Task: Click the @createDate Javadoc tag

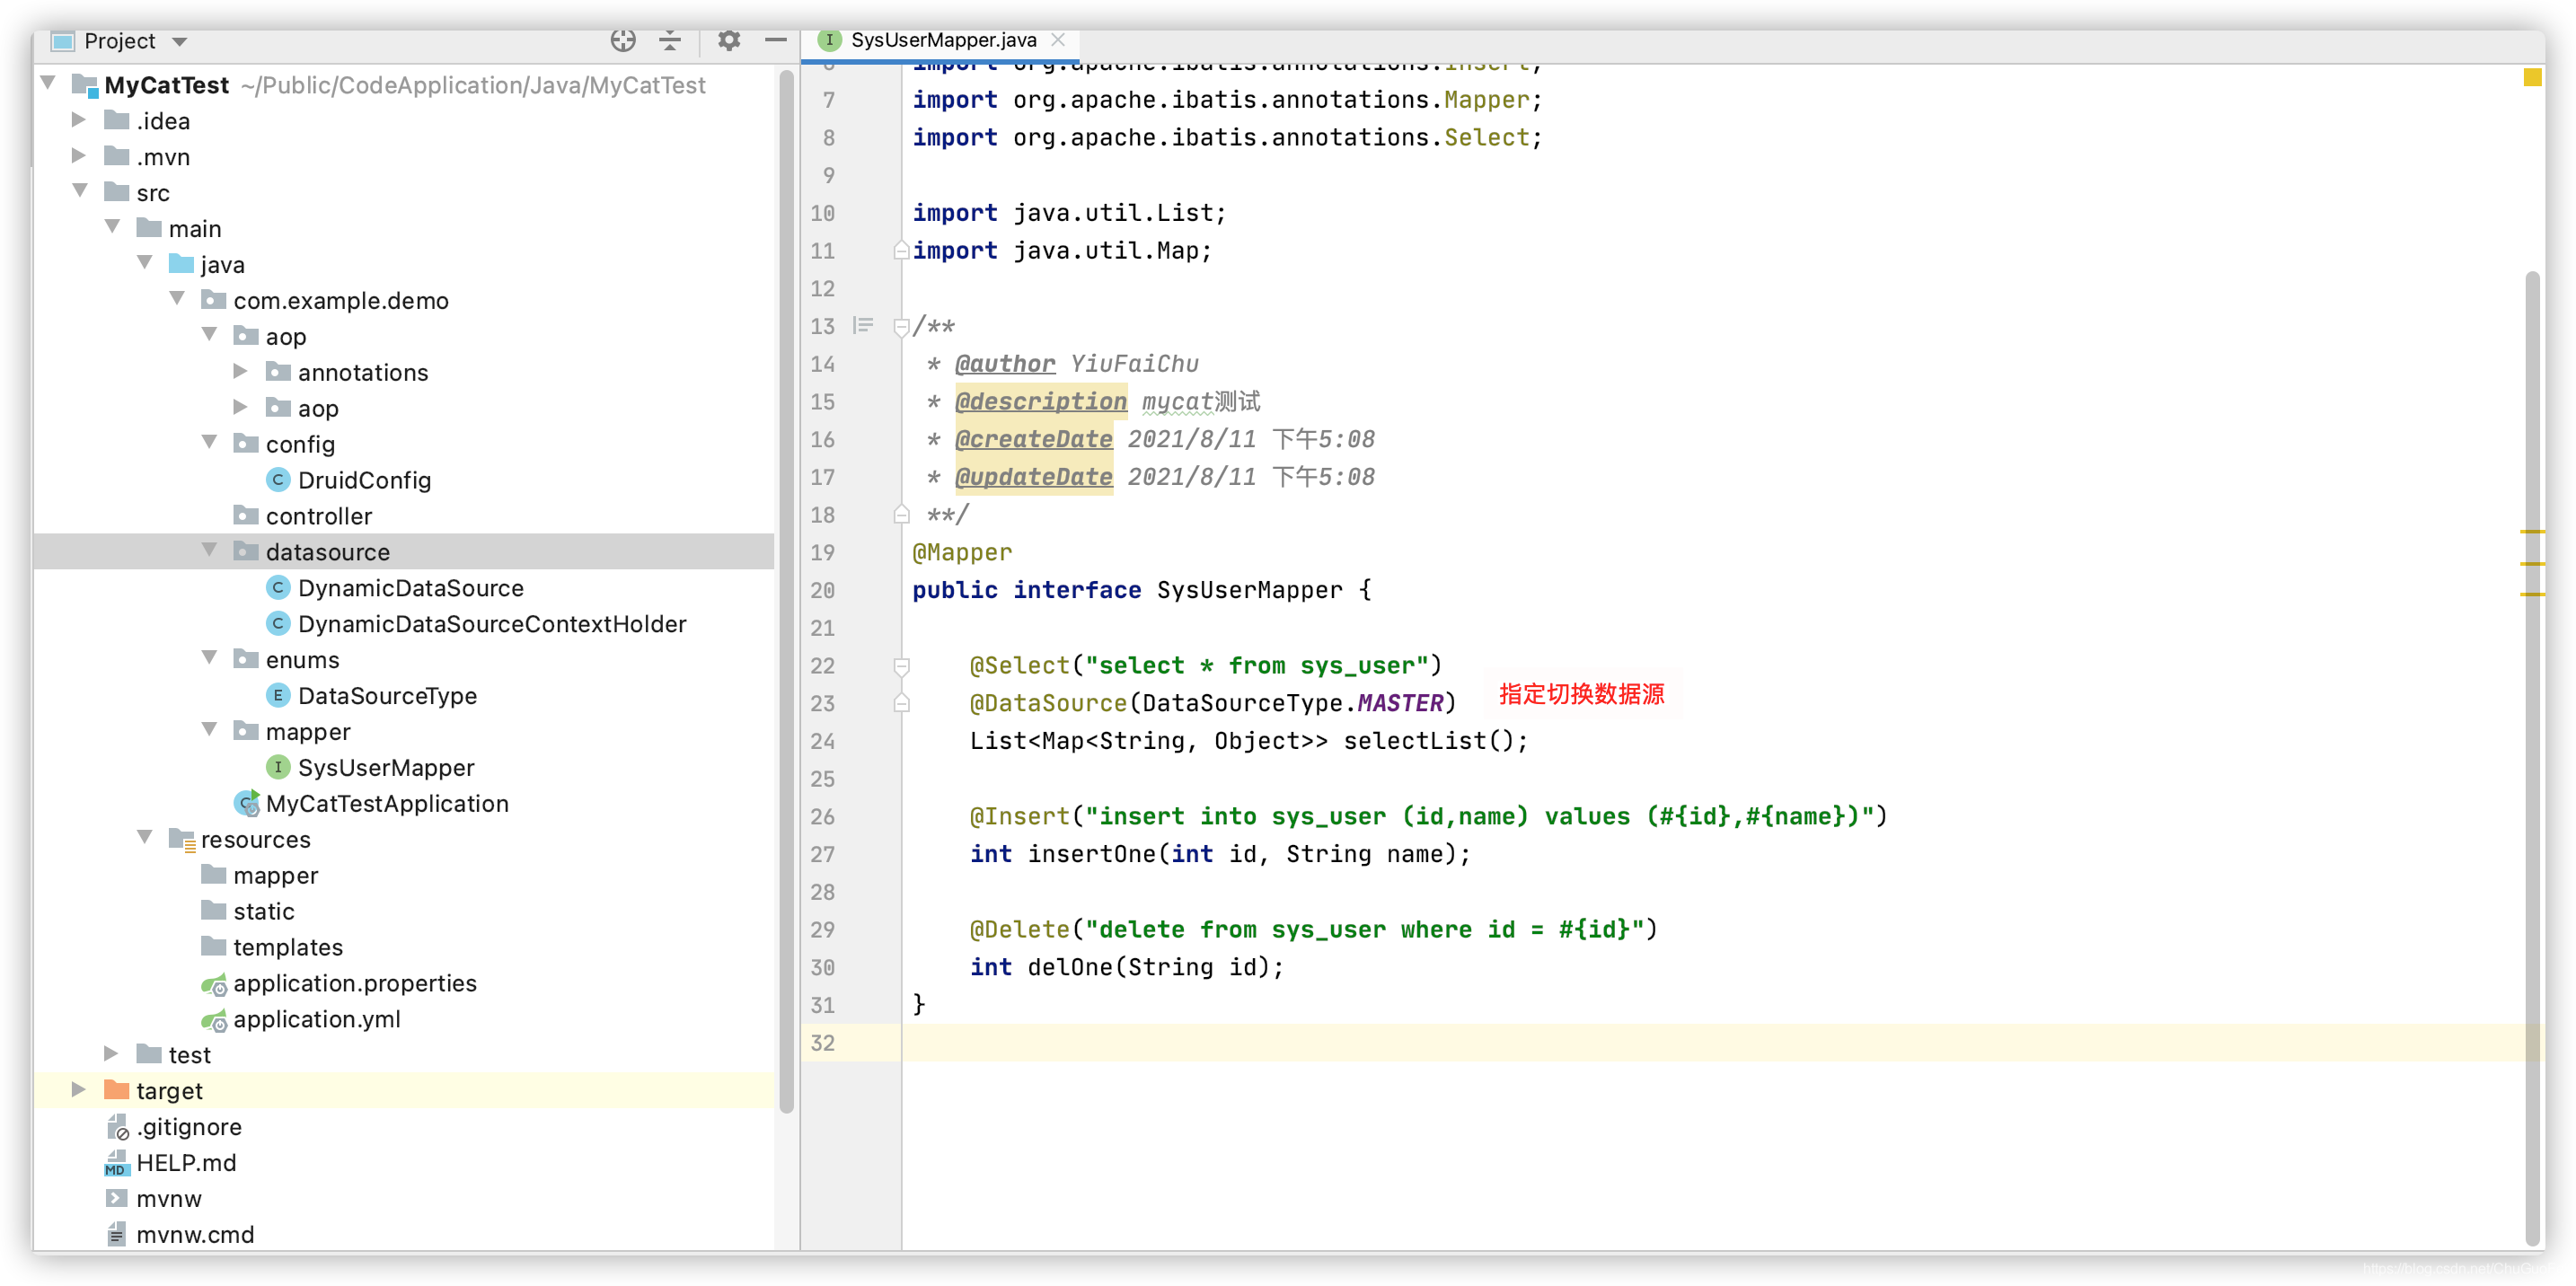Action: point(1034,439)
